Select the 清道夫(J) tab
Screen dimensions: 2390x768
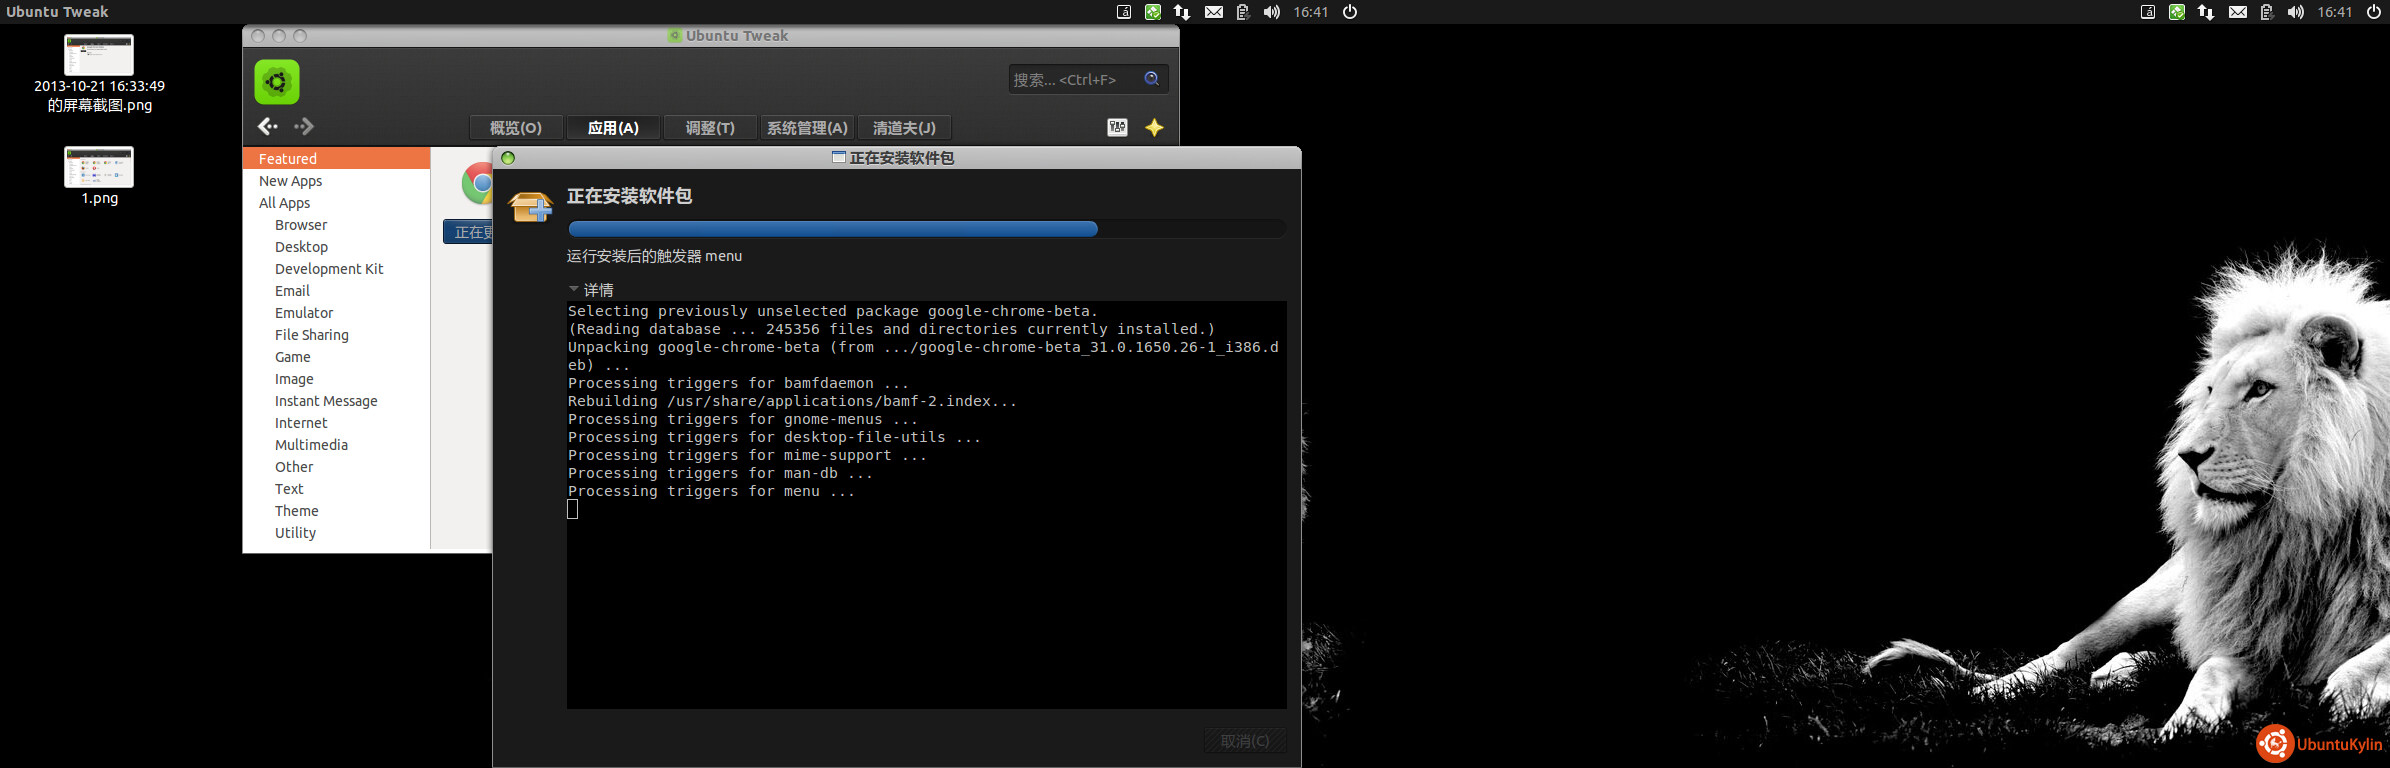904,128
